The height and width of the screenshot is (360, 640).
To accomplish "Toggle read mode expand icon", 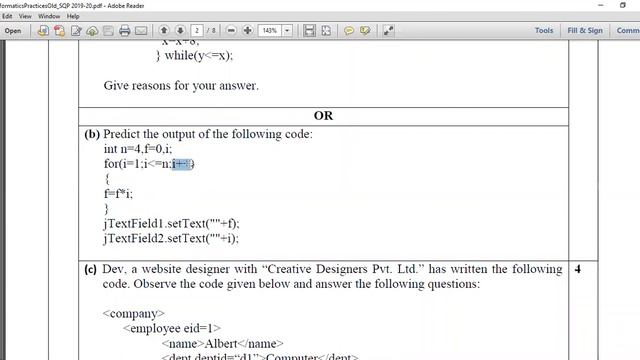I will click(x=388, y=31).
